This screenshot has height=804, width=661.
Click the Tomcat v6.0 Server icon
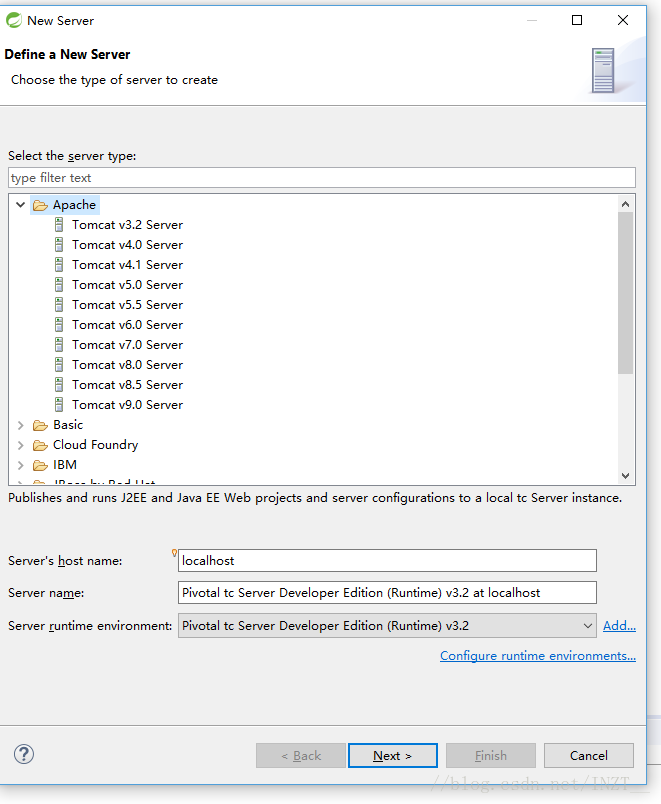coord(59,325)
